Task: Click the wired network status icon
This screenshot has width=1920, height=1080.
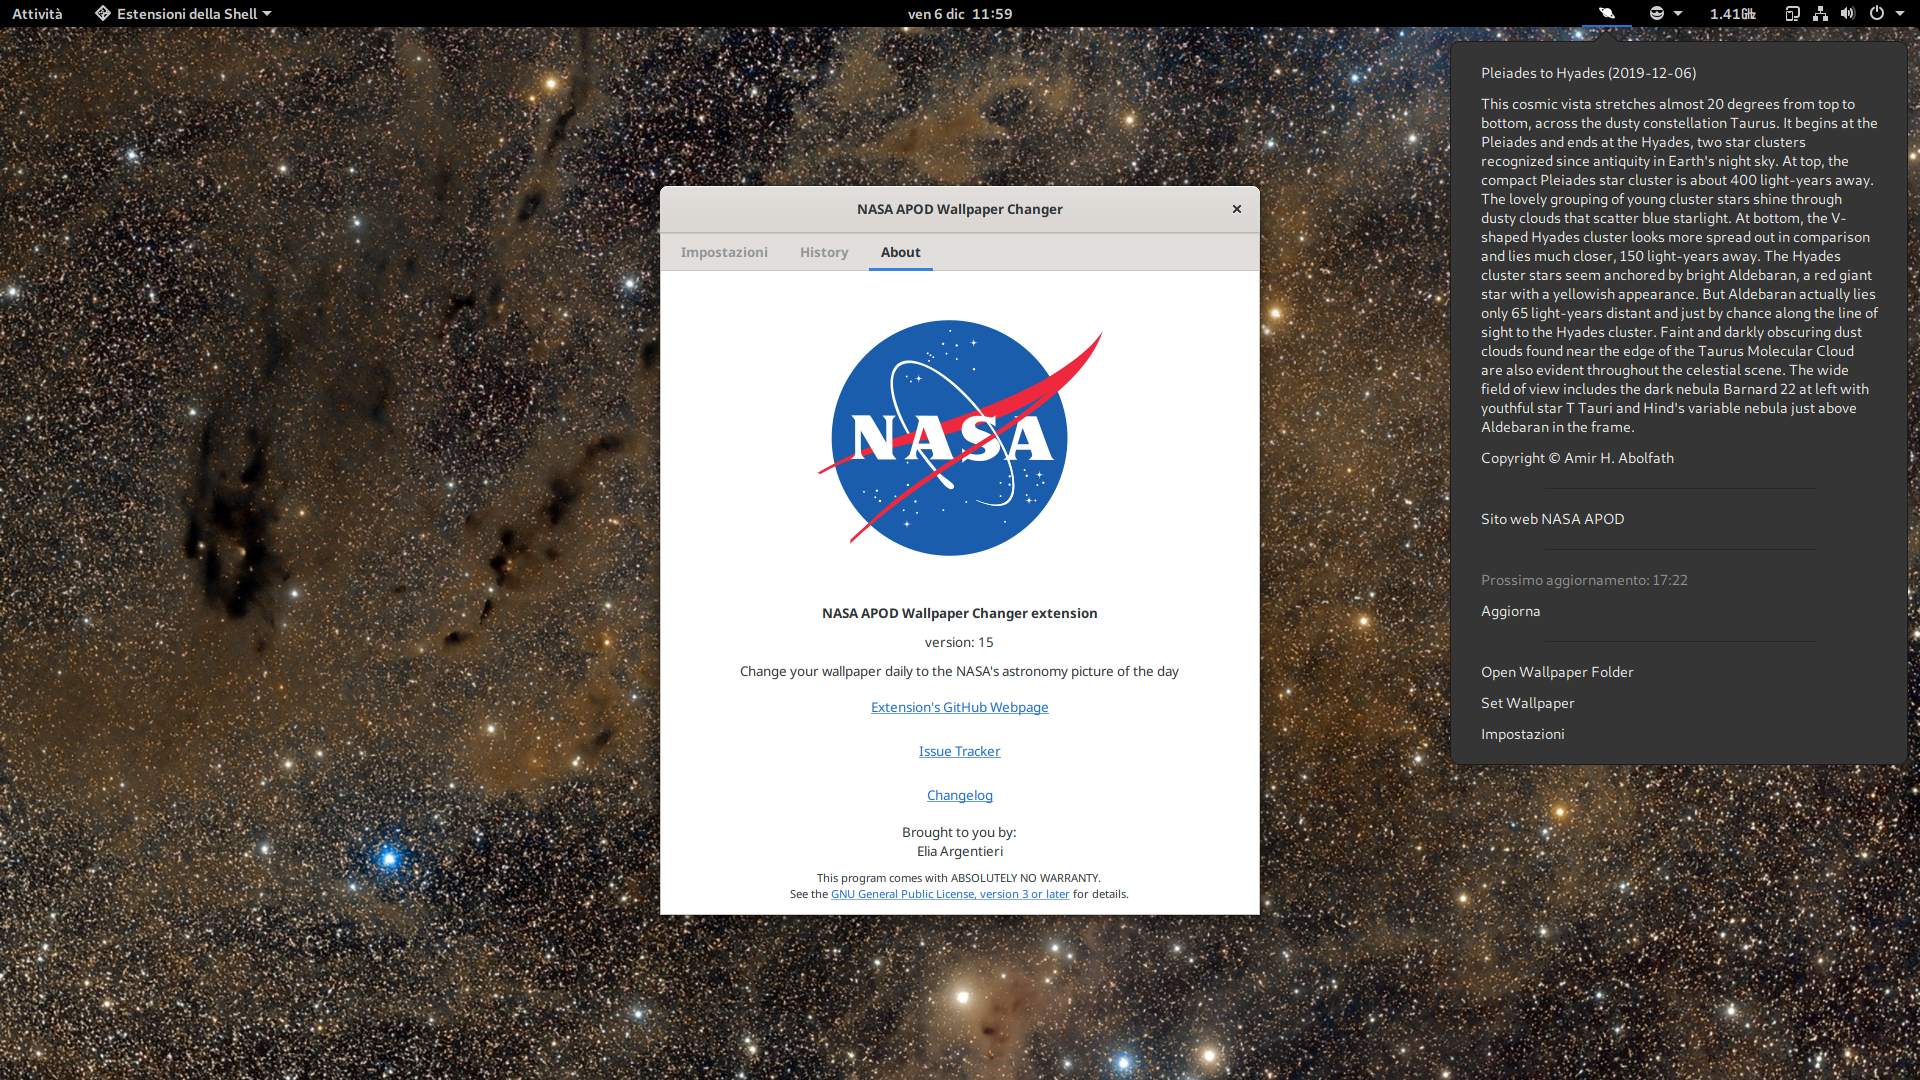Action: (1820, 14)
